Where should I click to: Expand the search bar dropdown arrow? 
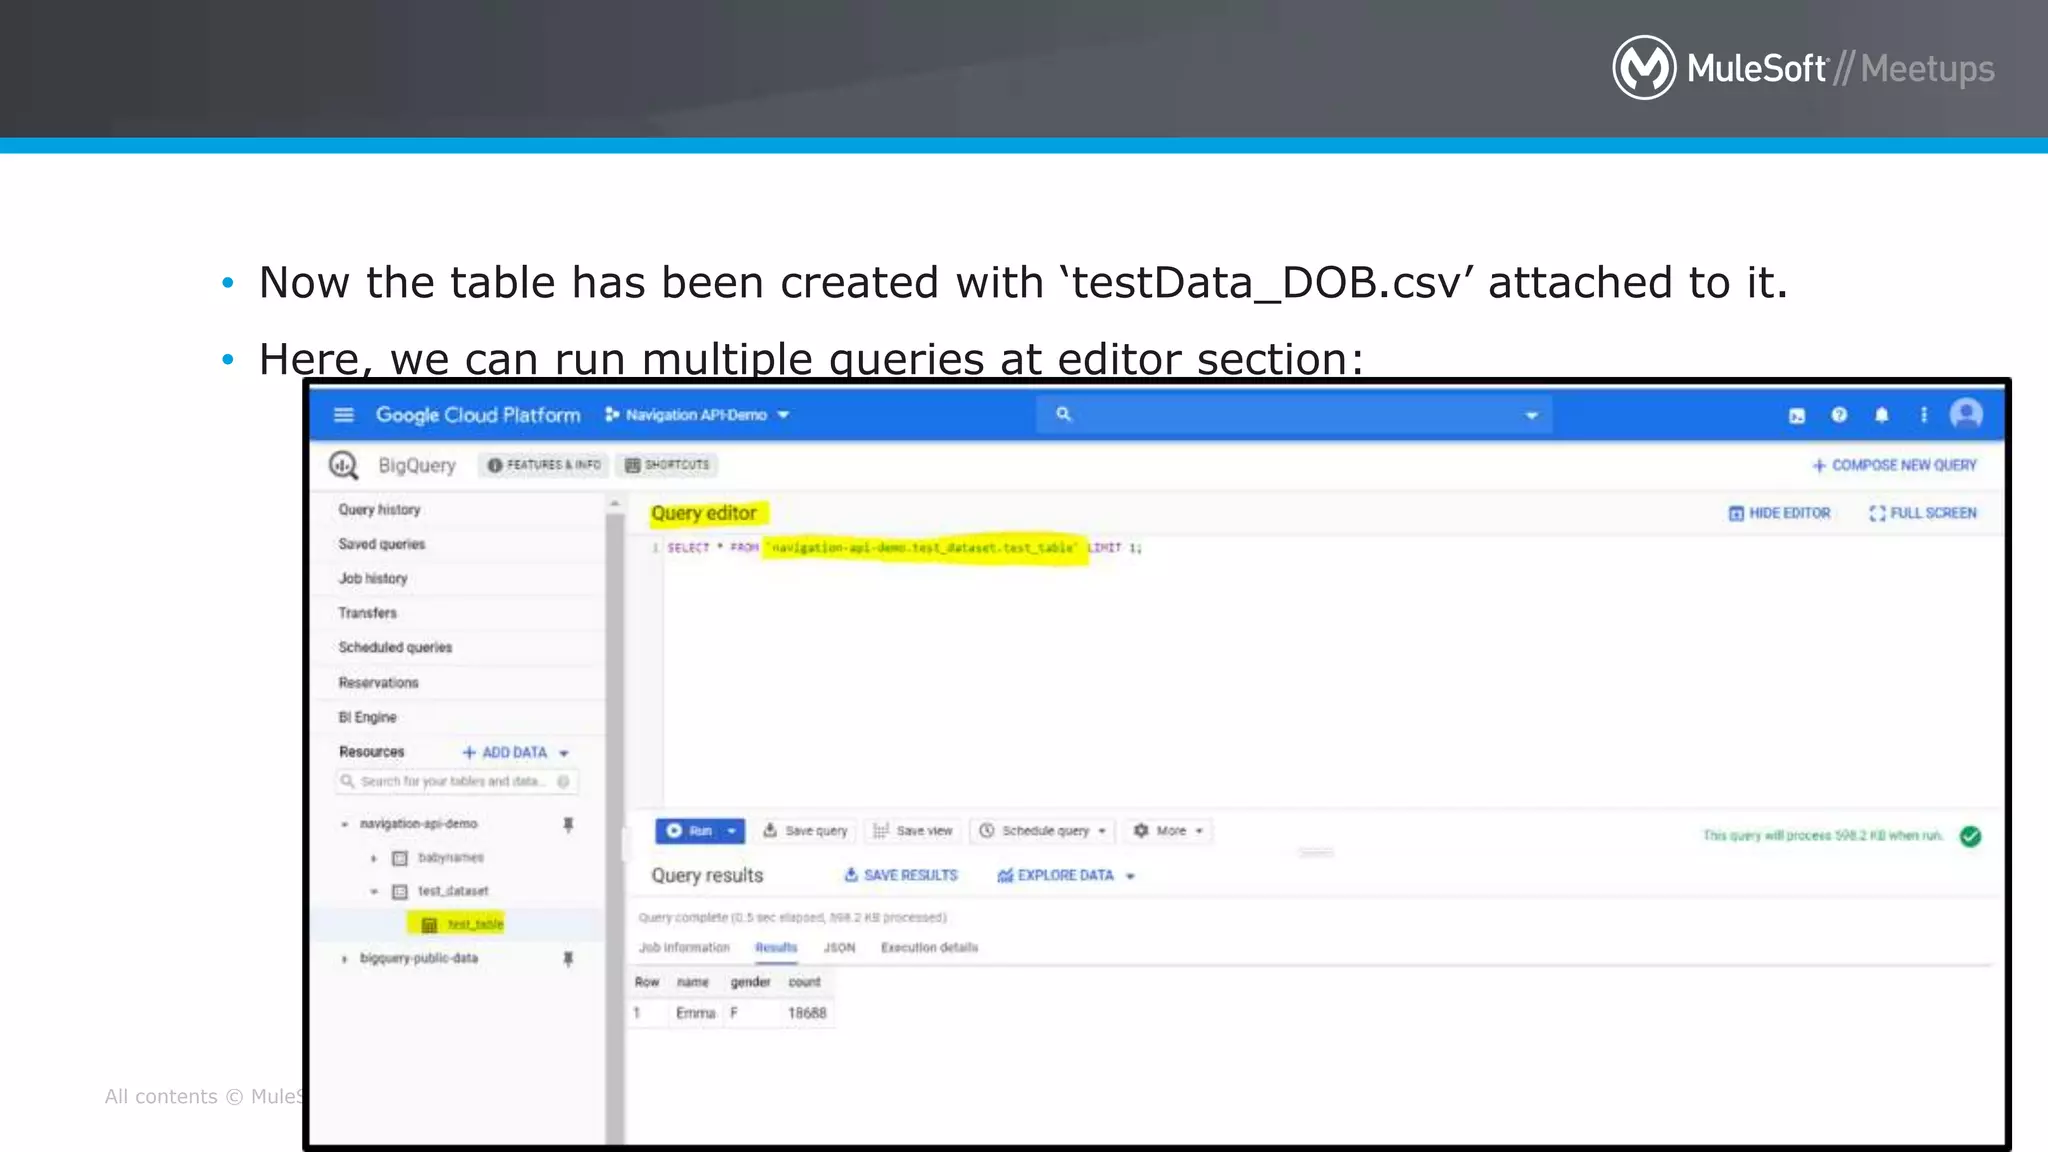point(1531,415)
